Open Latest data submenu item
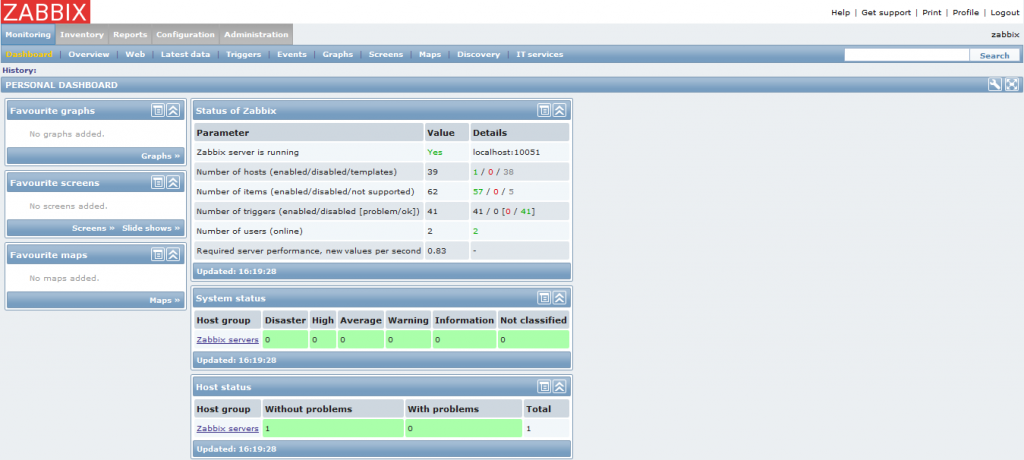 click(x=185, y=54)
